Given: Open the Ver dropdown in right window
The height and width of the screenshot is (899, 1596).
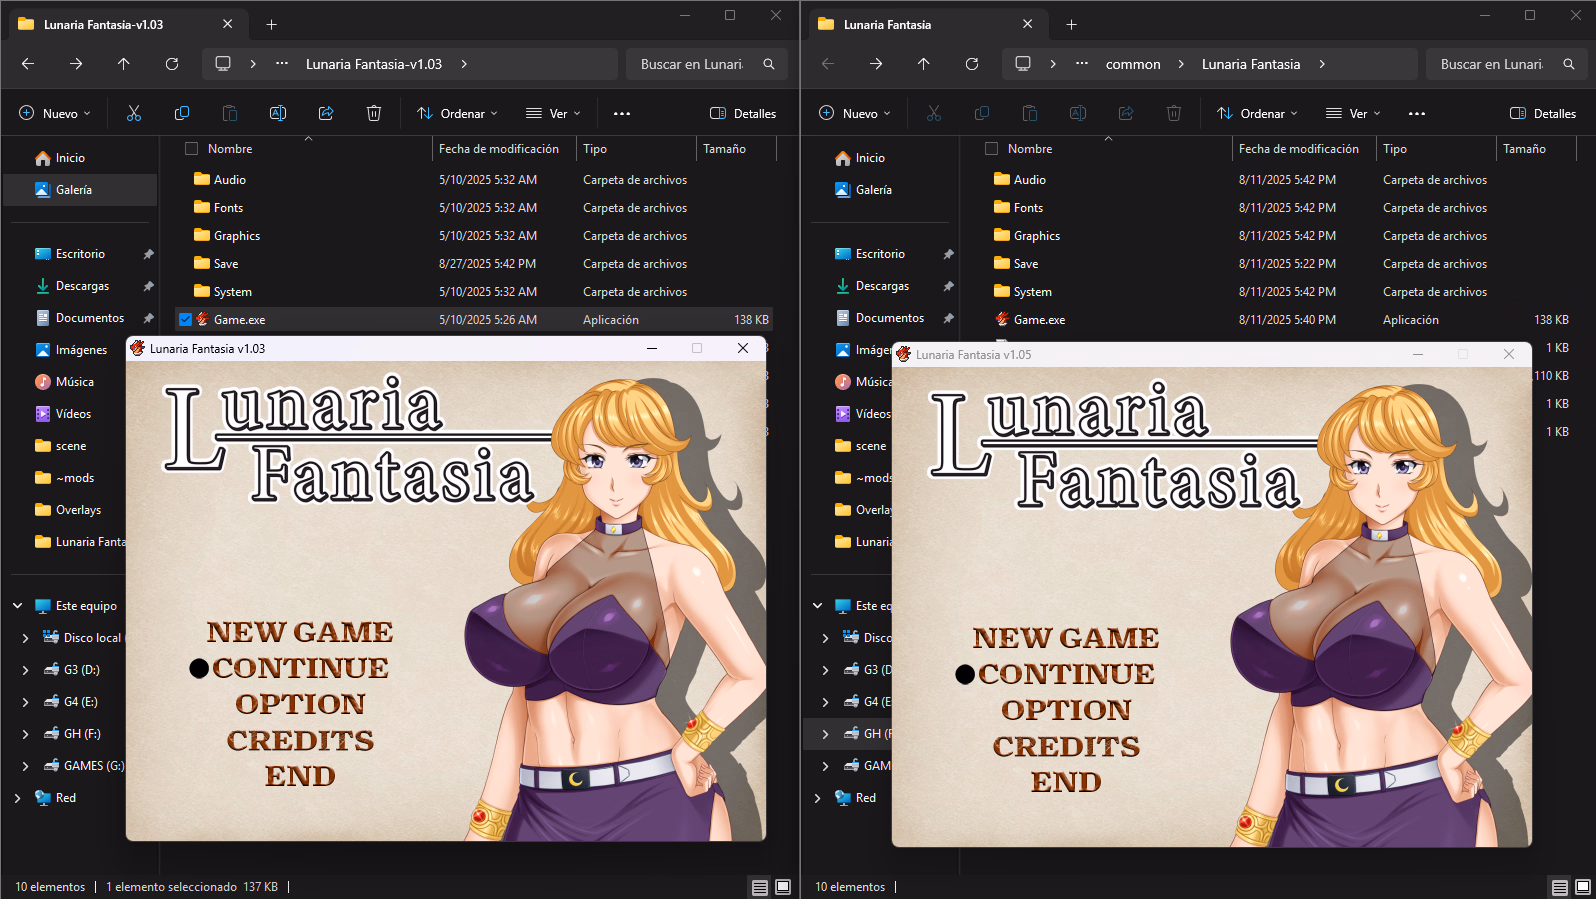Looking at the screenshot, I should pyautogui.click(x=1353, y=114).
